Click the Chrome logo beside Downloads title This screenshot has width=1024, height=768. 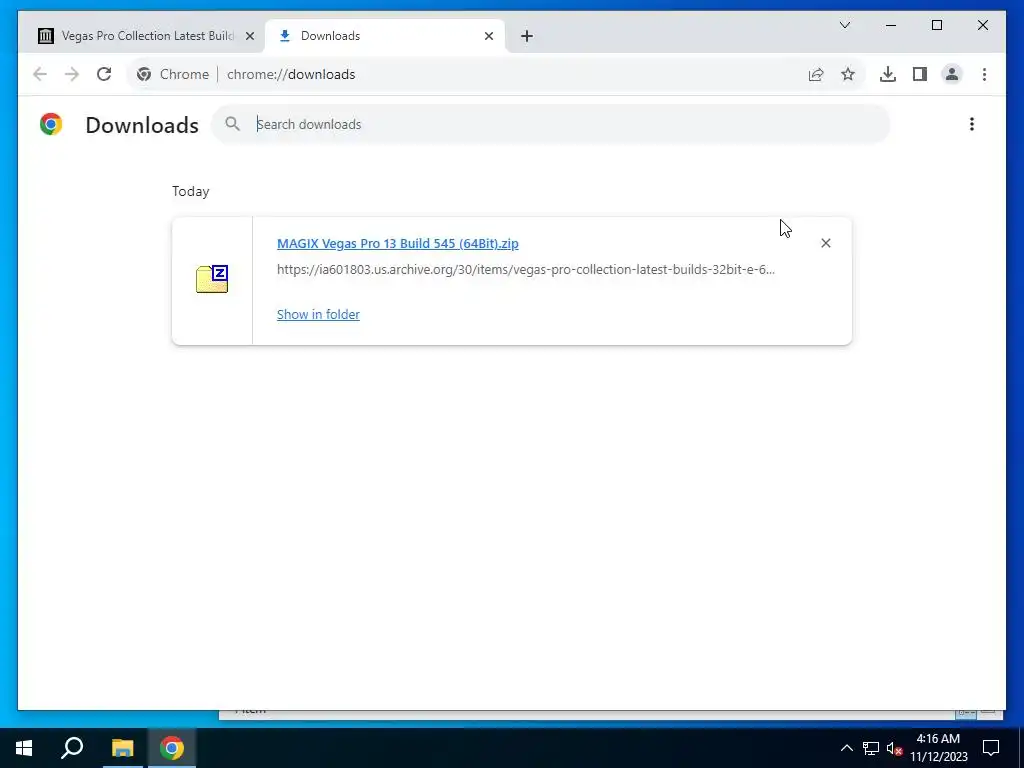pyautogui.click(x=51, y=124)
